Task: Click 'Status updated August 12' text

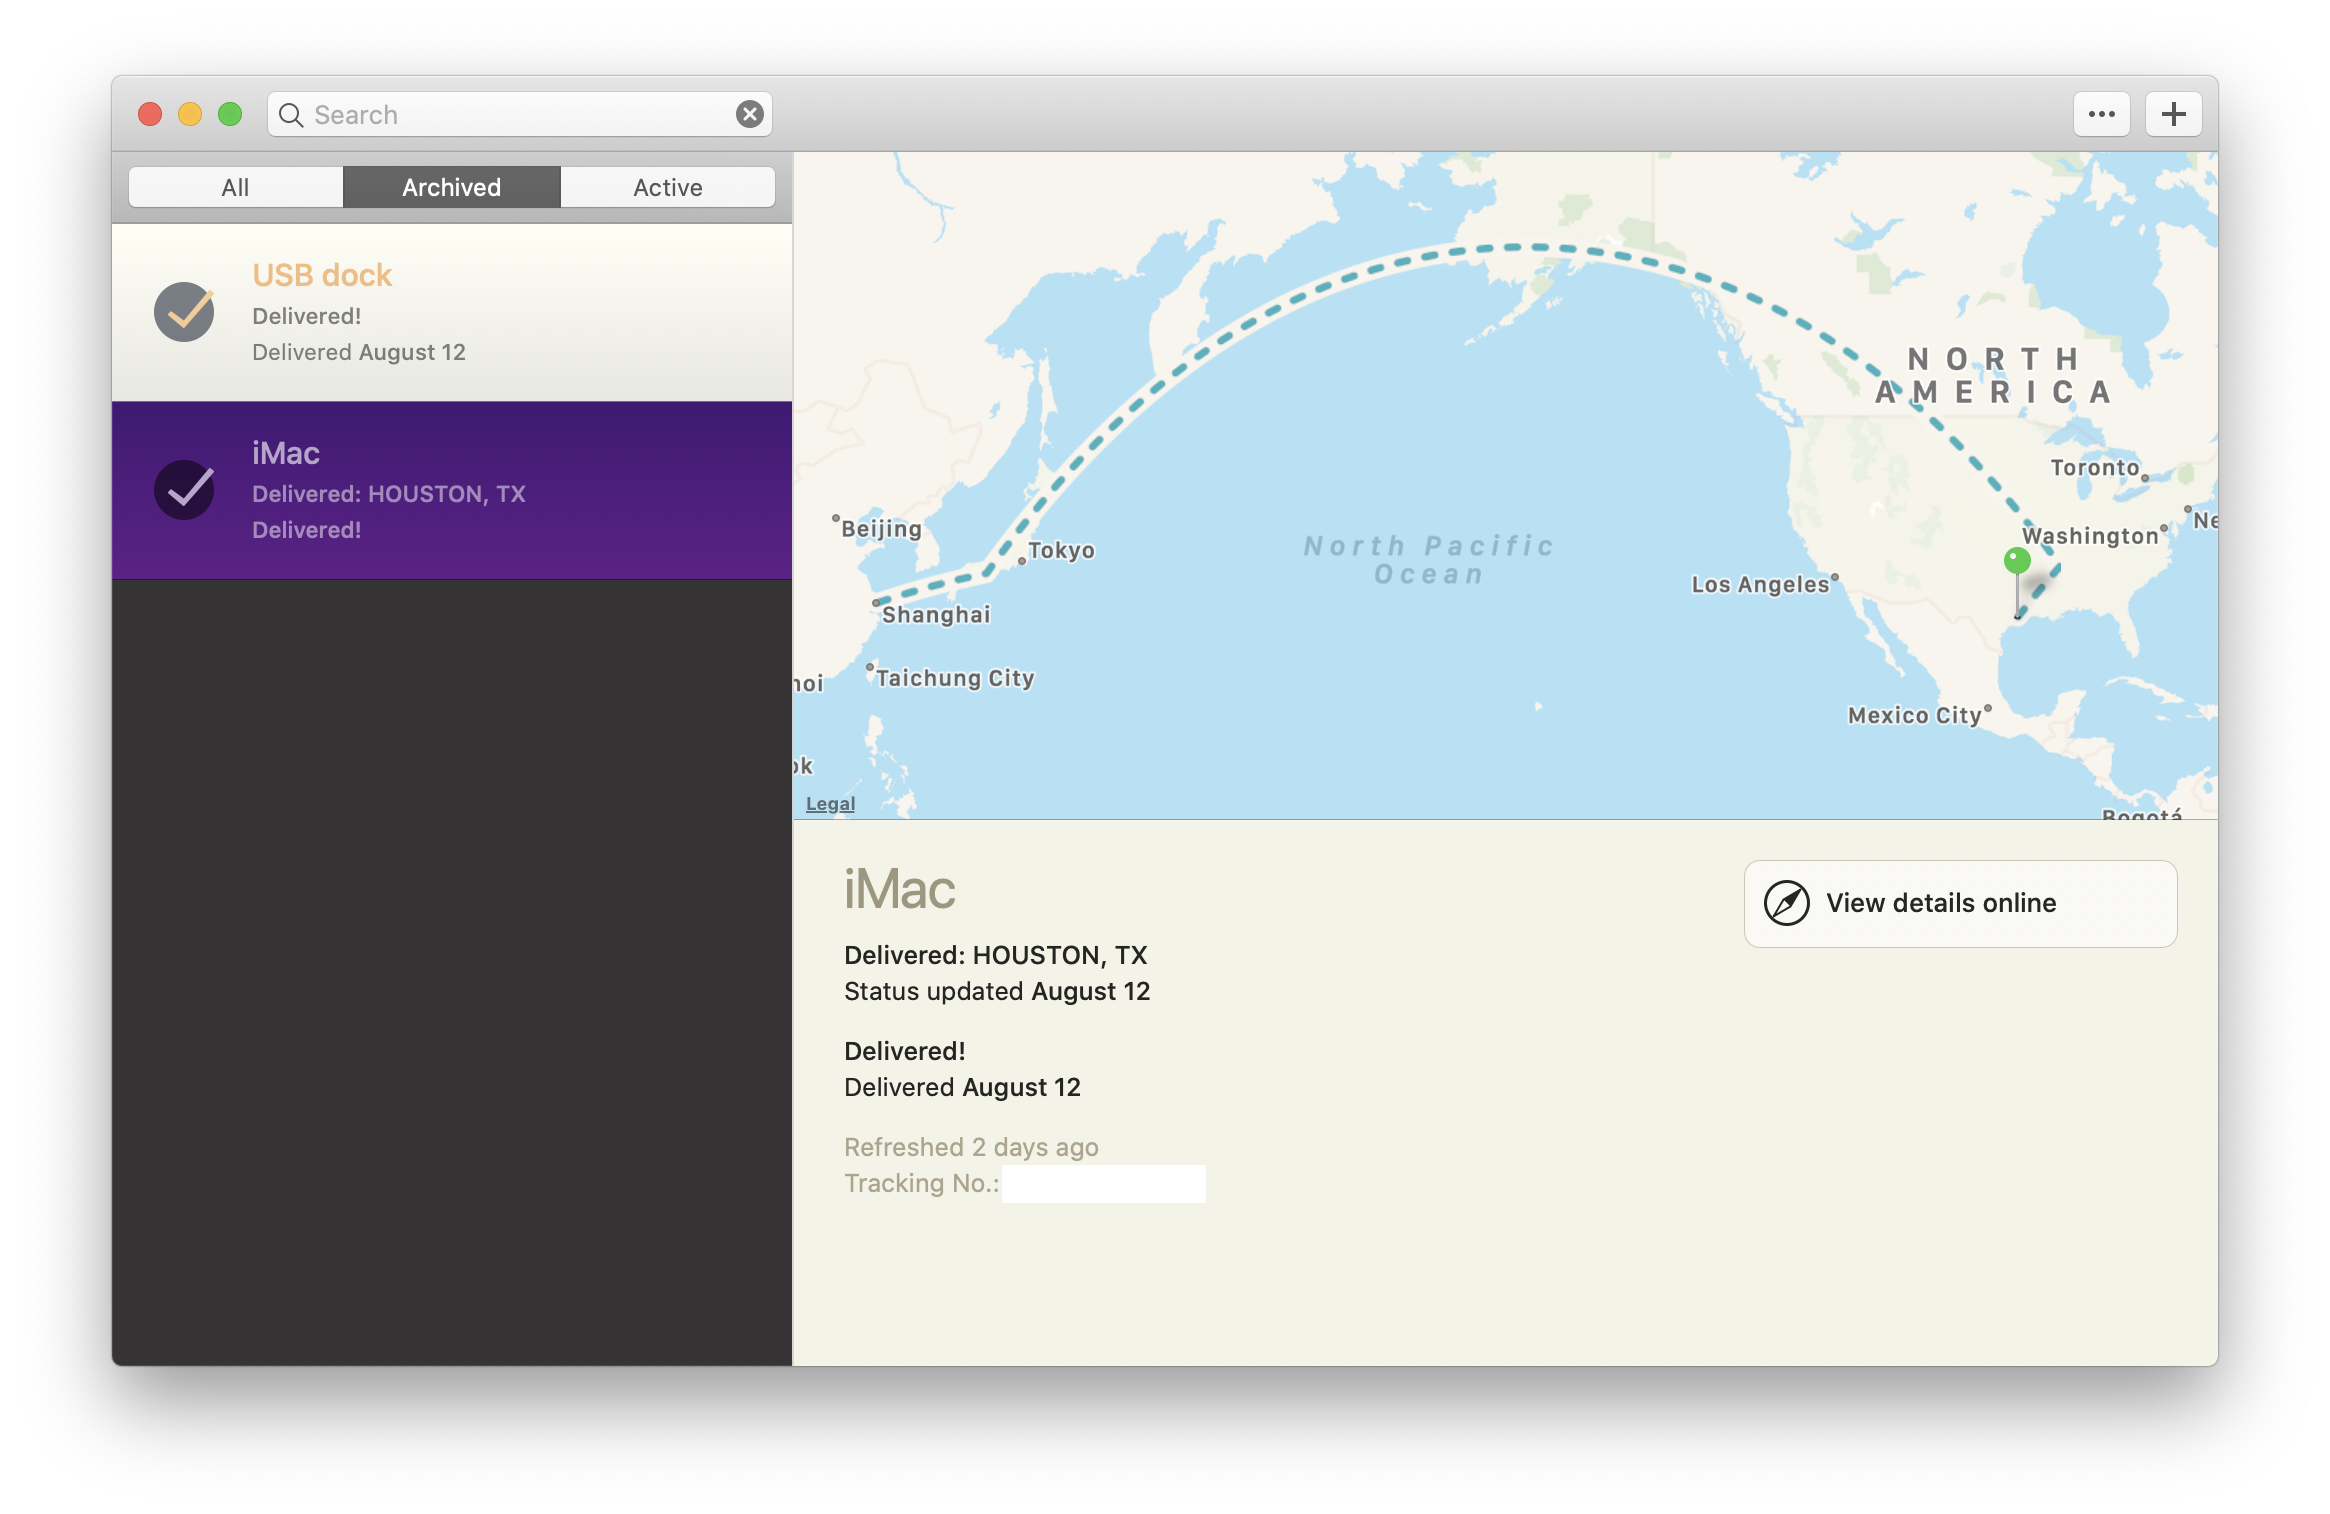Action: pyautogui.click(x=997, y=991)
